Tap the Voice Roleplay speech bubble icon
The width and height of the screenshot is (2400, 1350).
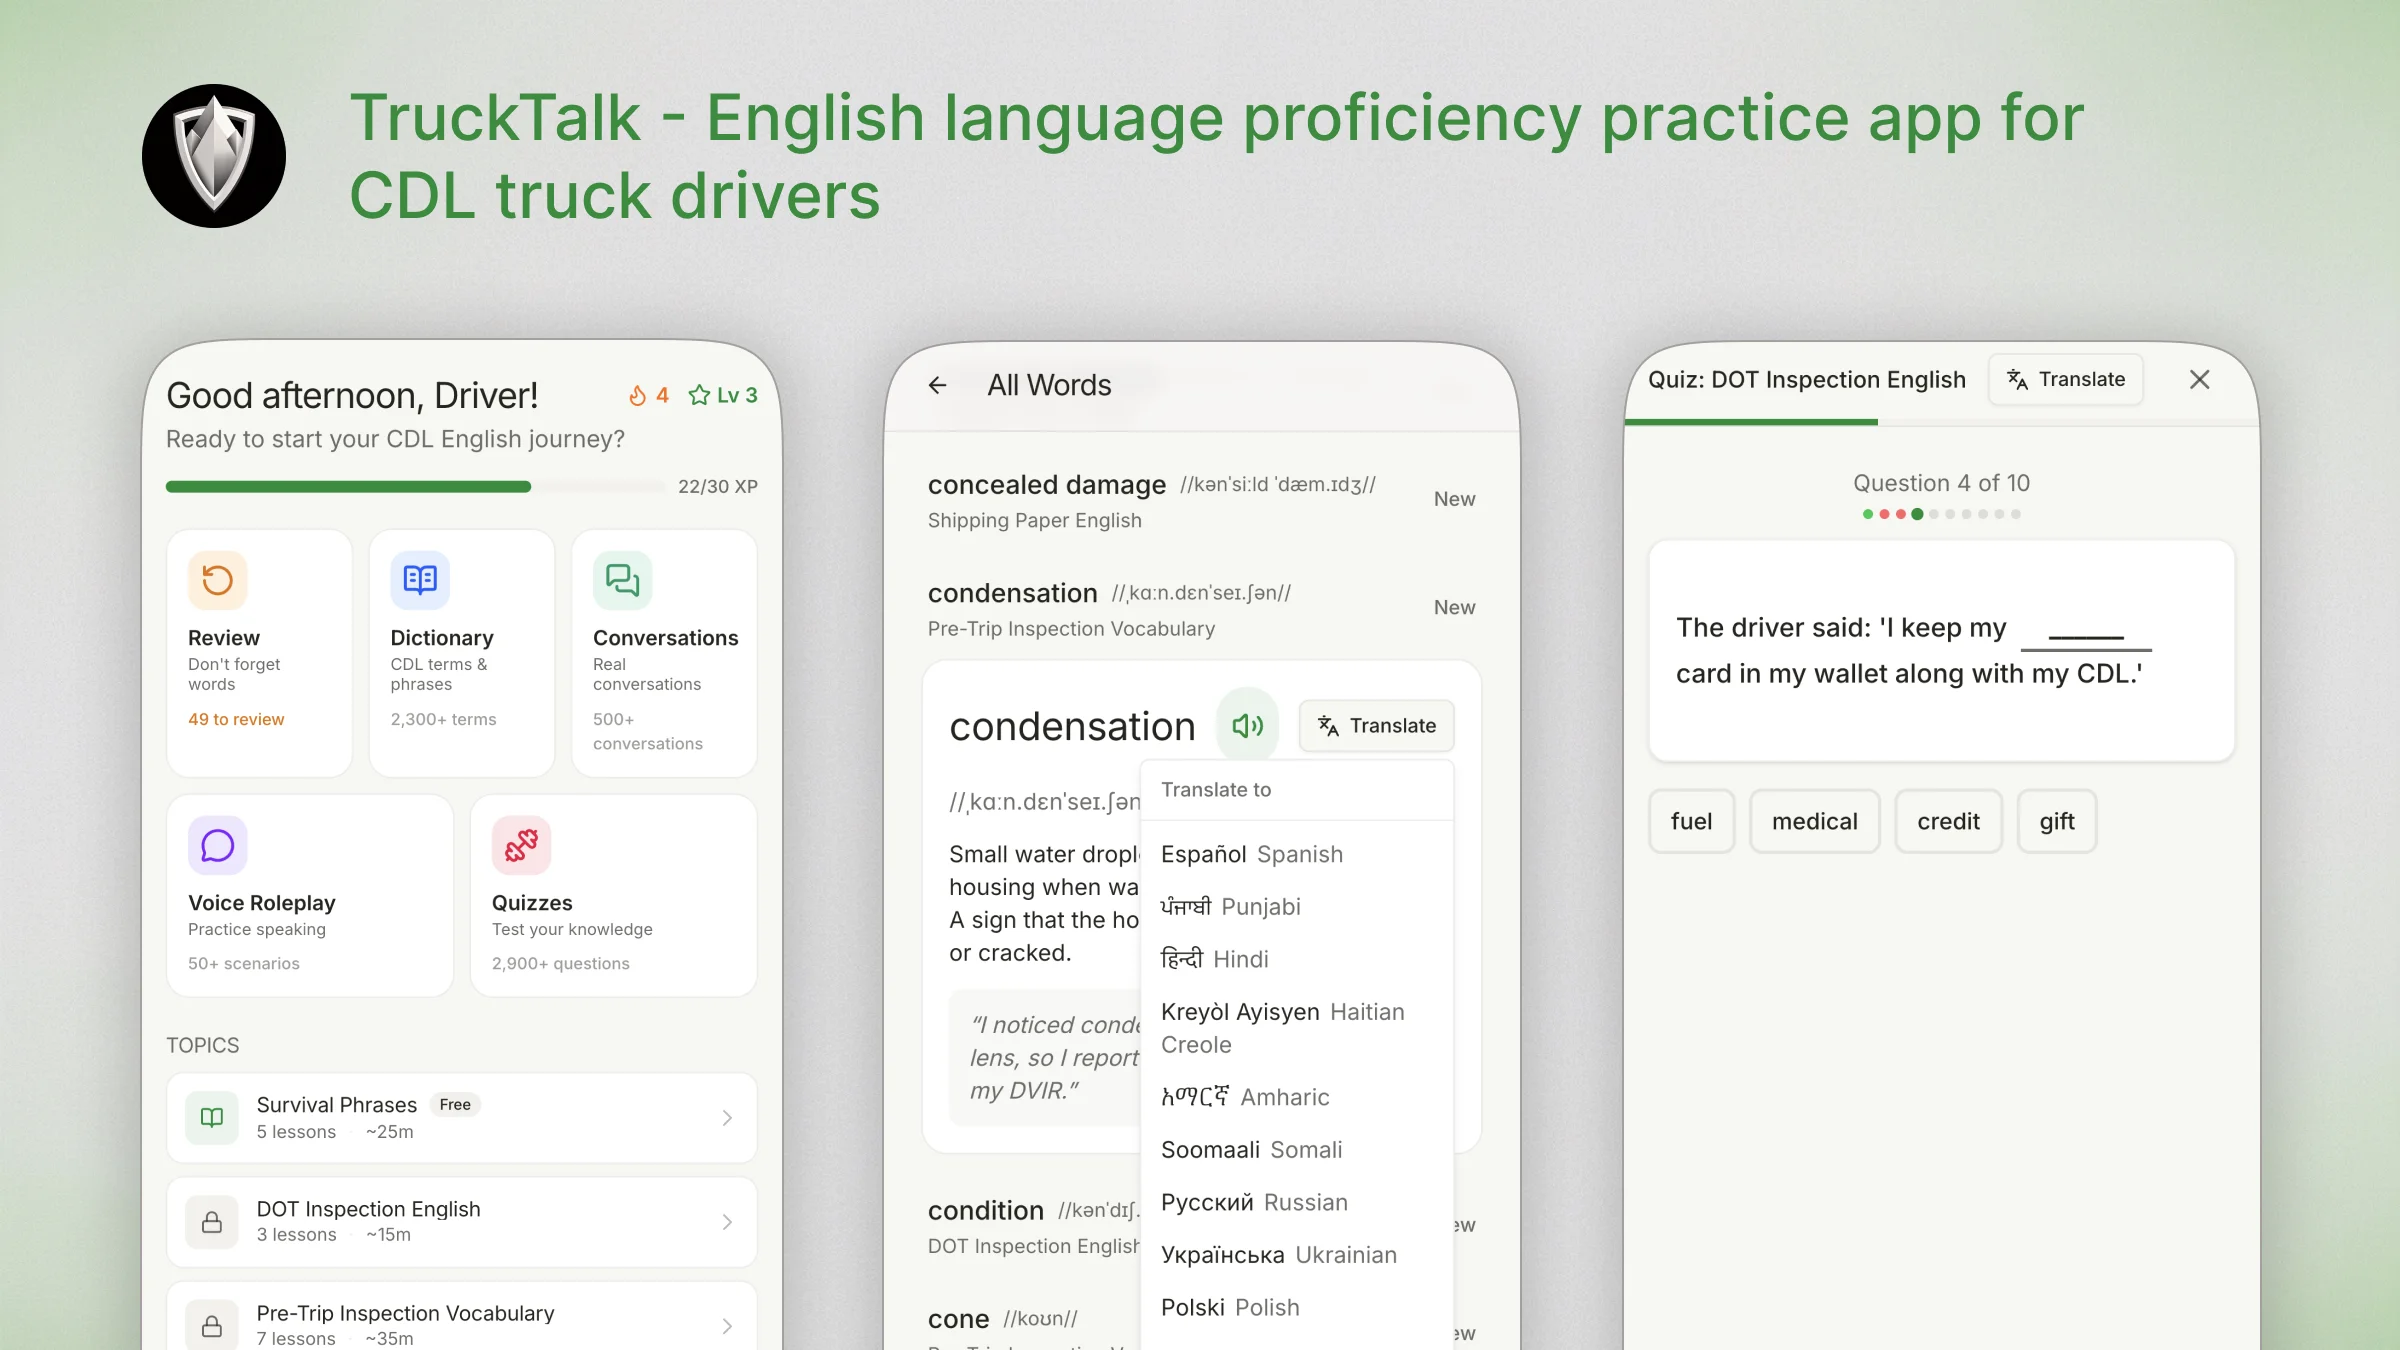point(216,845)
